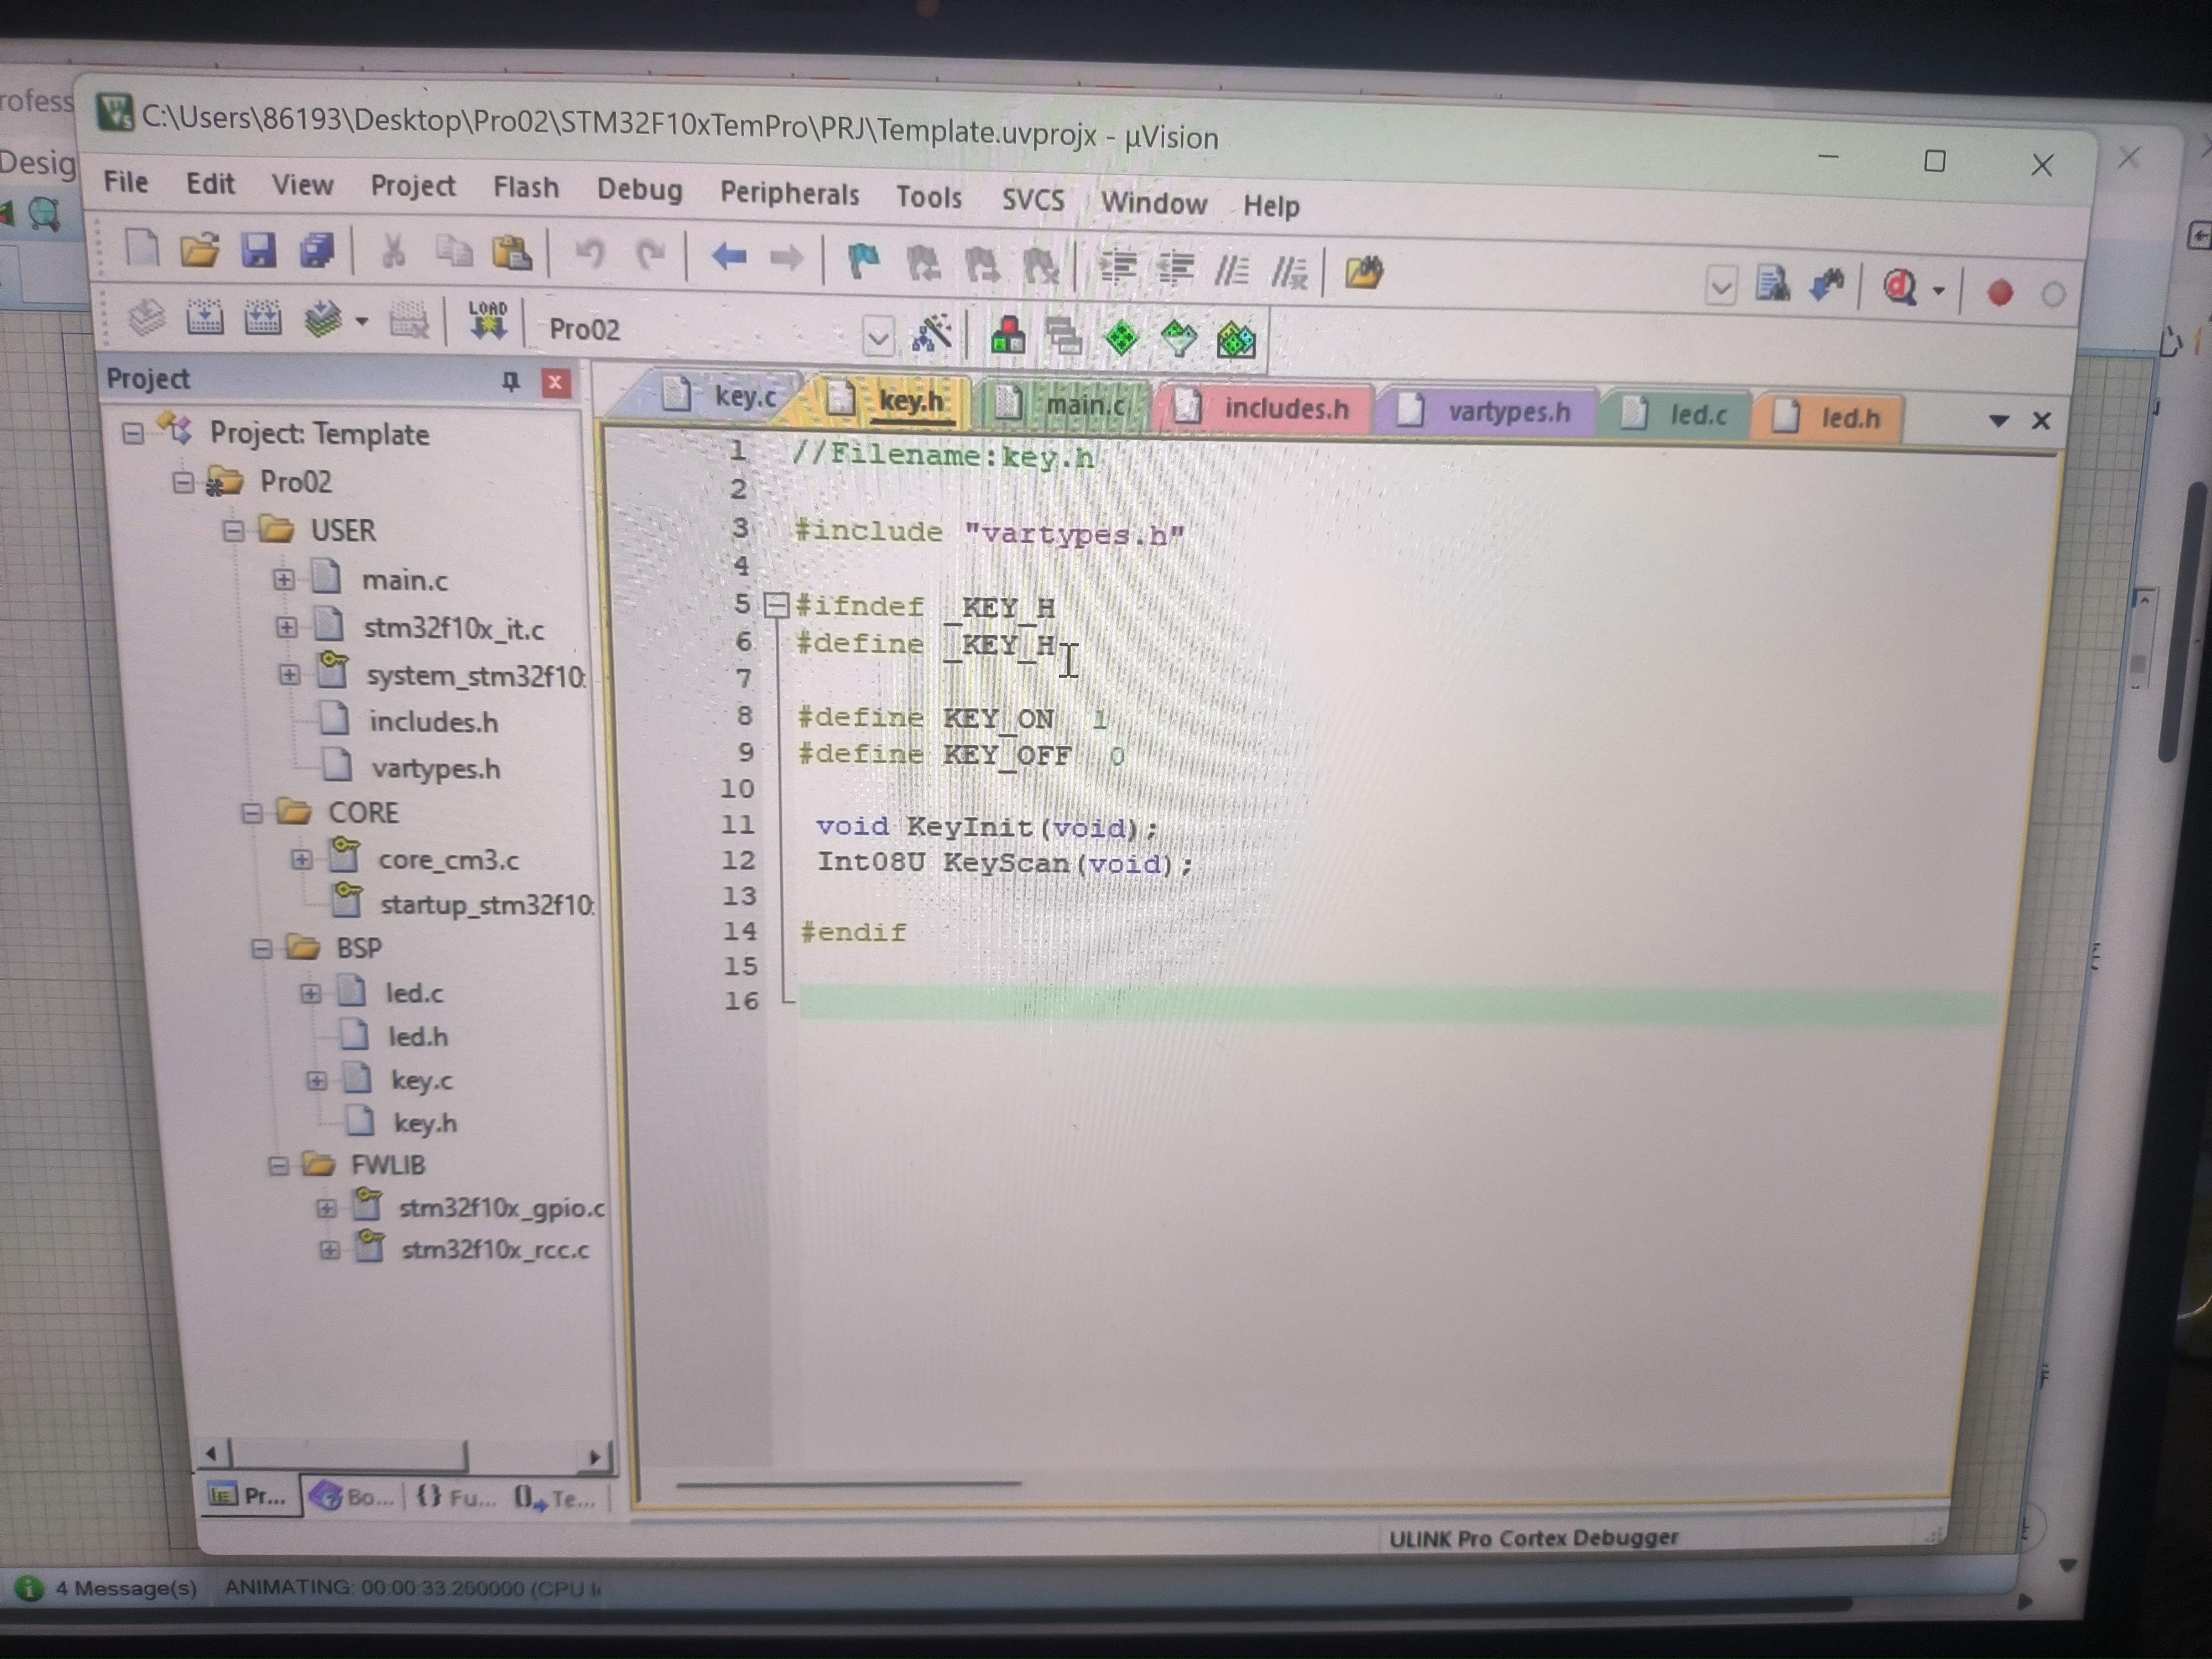Image resolution: width=2212 pixels, height=1659 pixels.
Task: Toggle pin on Project panel
Action: tap(511, 381)
